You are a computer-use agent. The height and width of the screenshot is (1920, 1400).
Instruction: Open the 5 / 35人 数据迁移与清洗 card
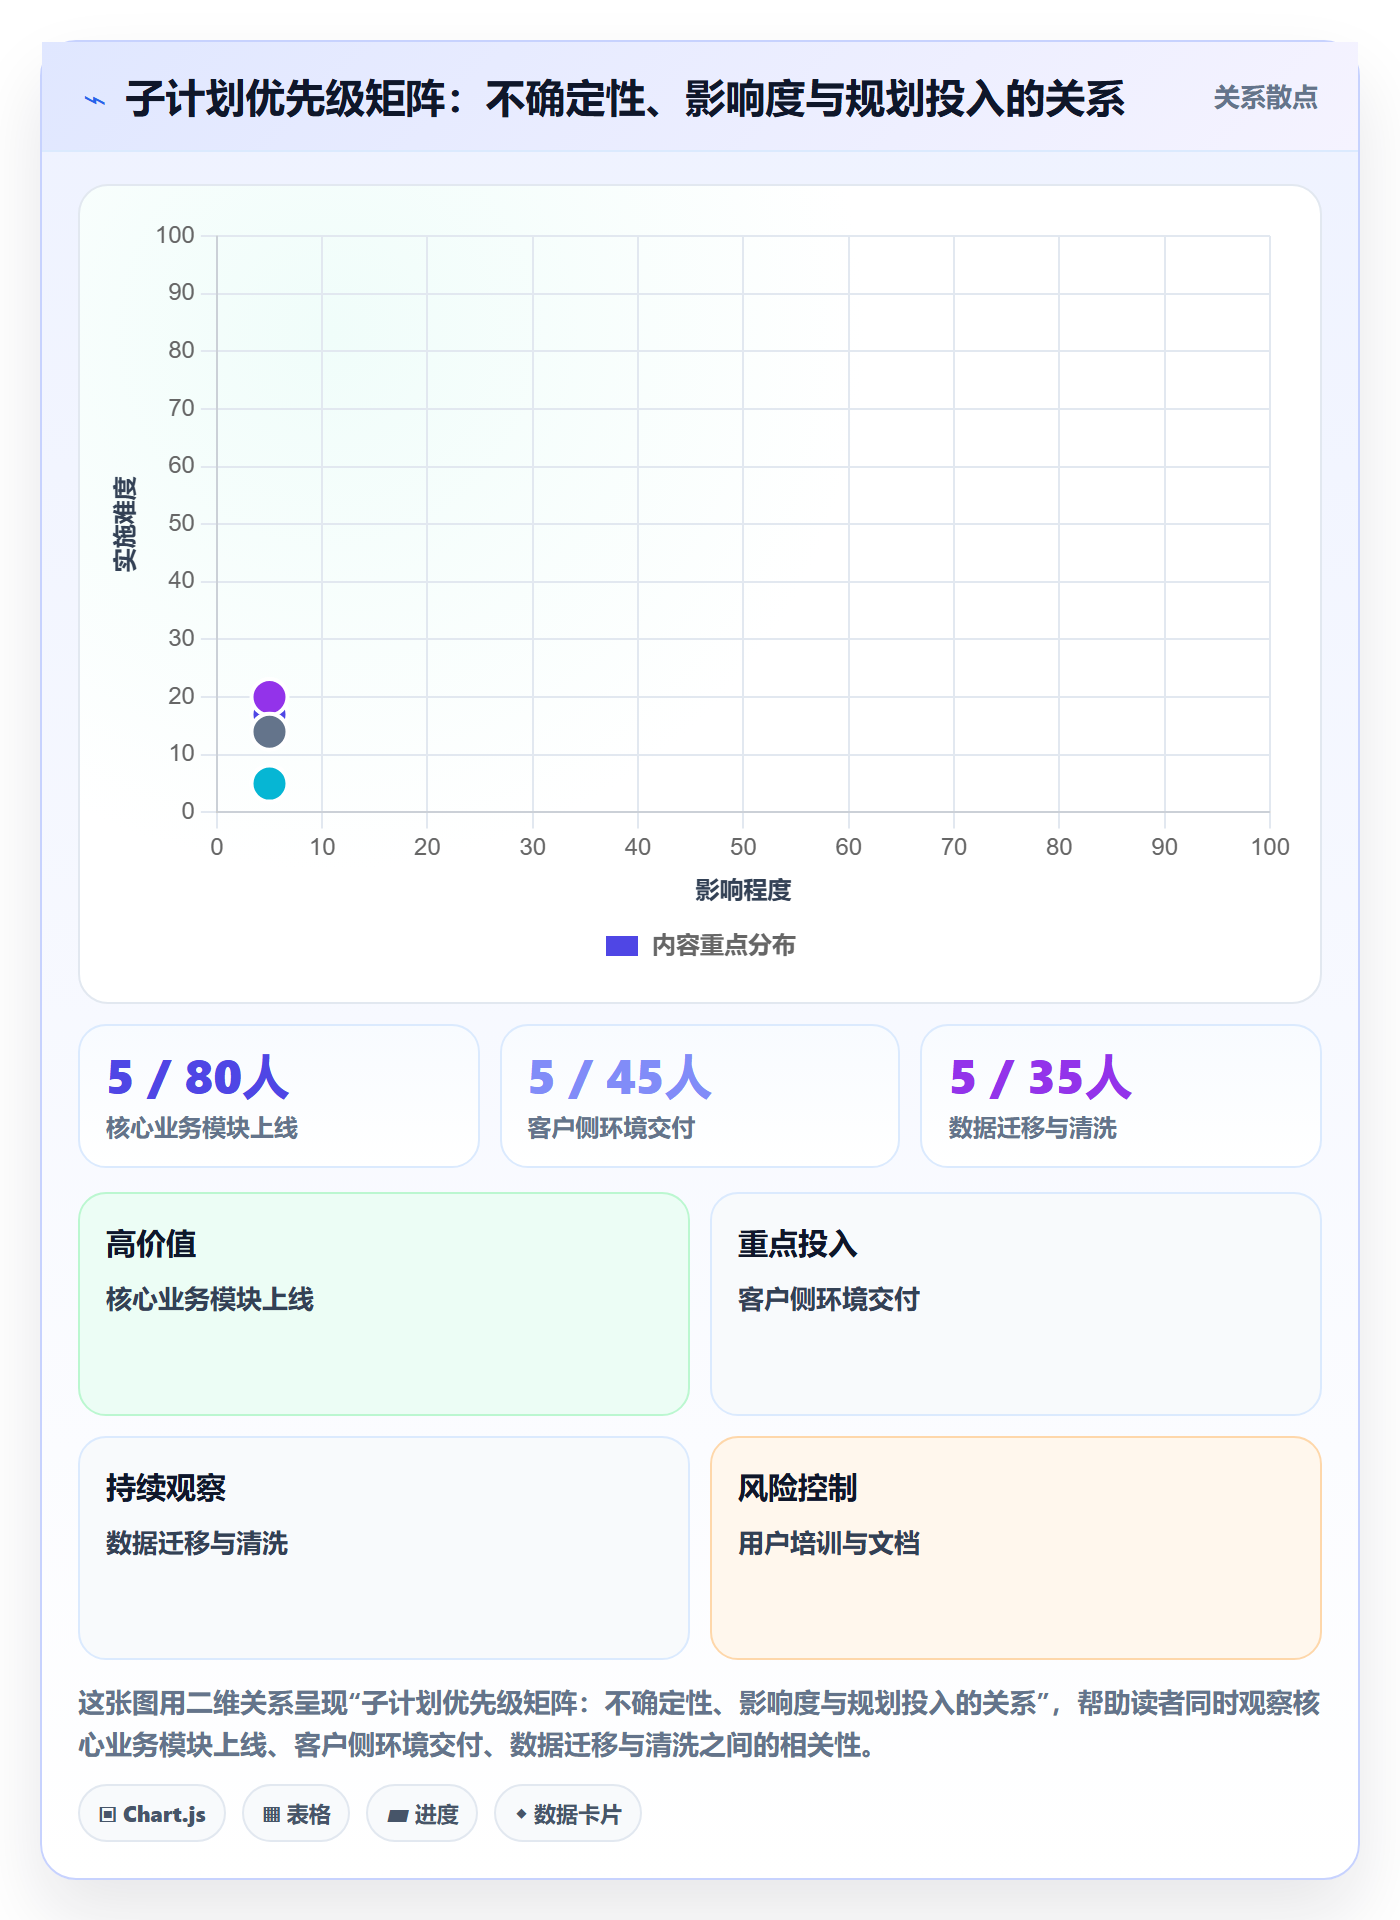[1121, 1096]
